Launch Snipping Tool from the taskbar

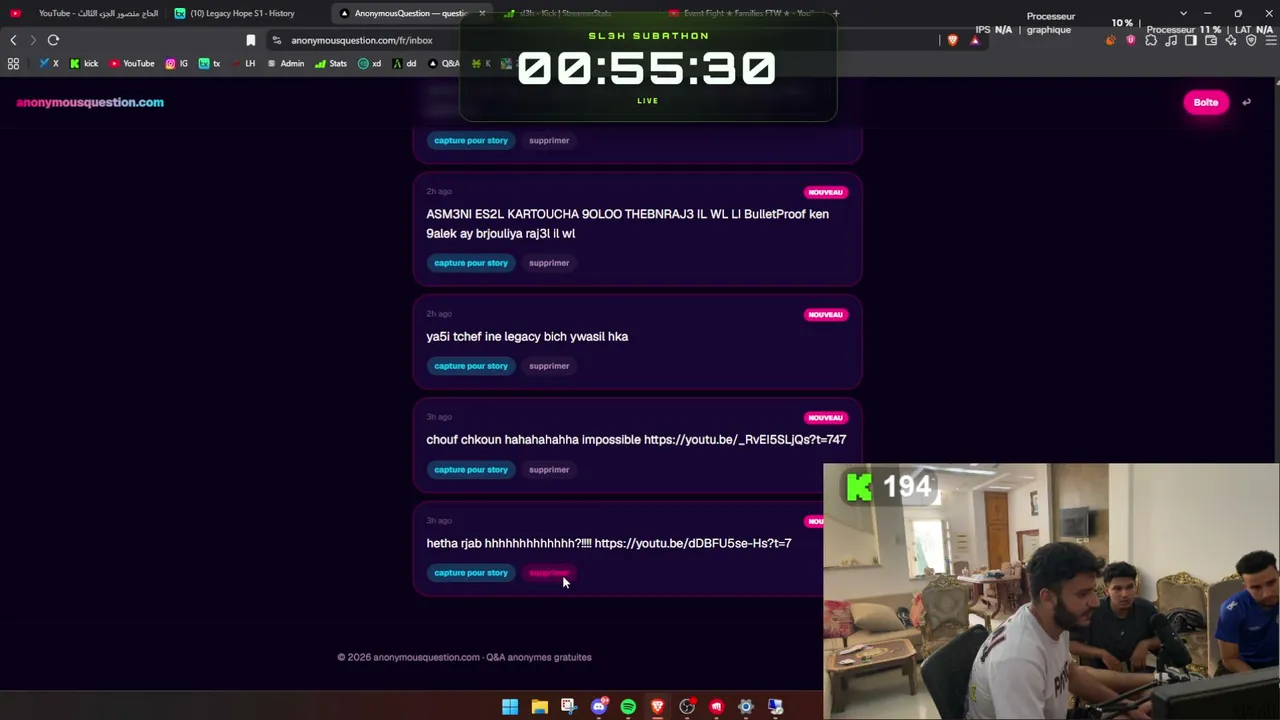coord(569,707)
